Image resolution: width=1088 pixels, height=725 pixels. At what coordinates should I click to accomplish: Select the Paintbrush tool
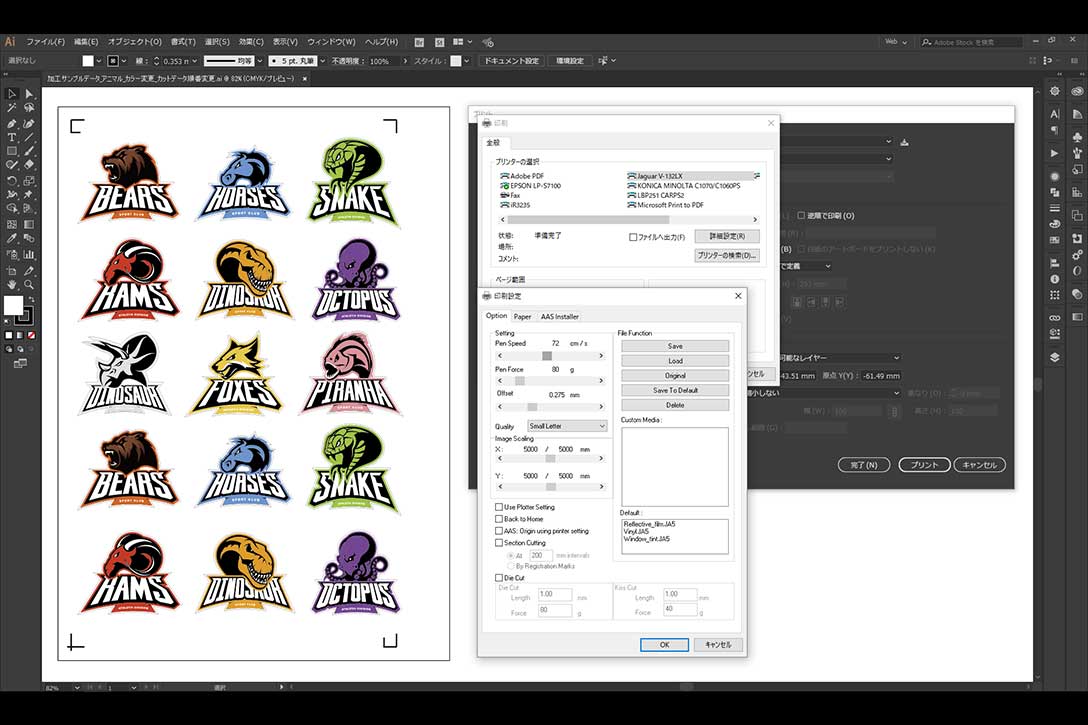[x=29, y=151]
